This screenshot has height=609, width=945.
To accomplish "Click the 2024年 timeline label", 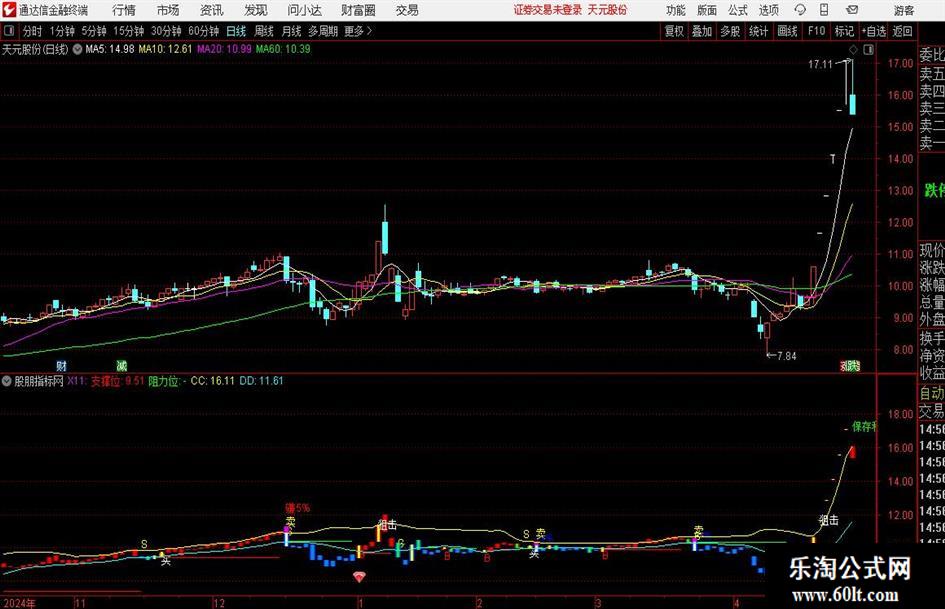I will (18, 603).
